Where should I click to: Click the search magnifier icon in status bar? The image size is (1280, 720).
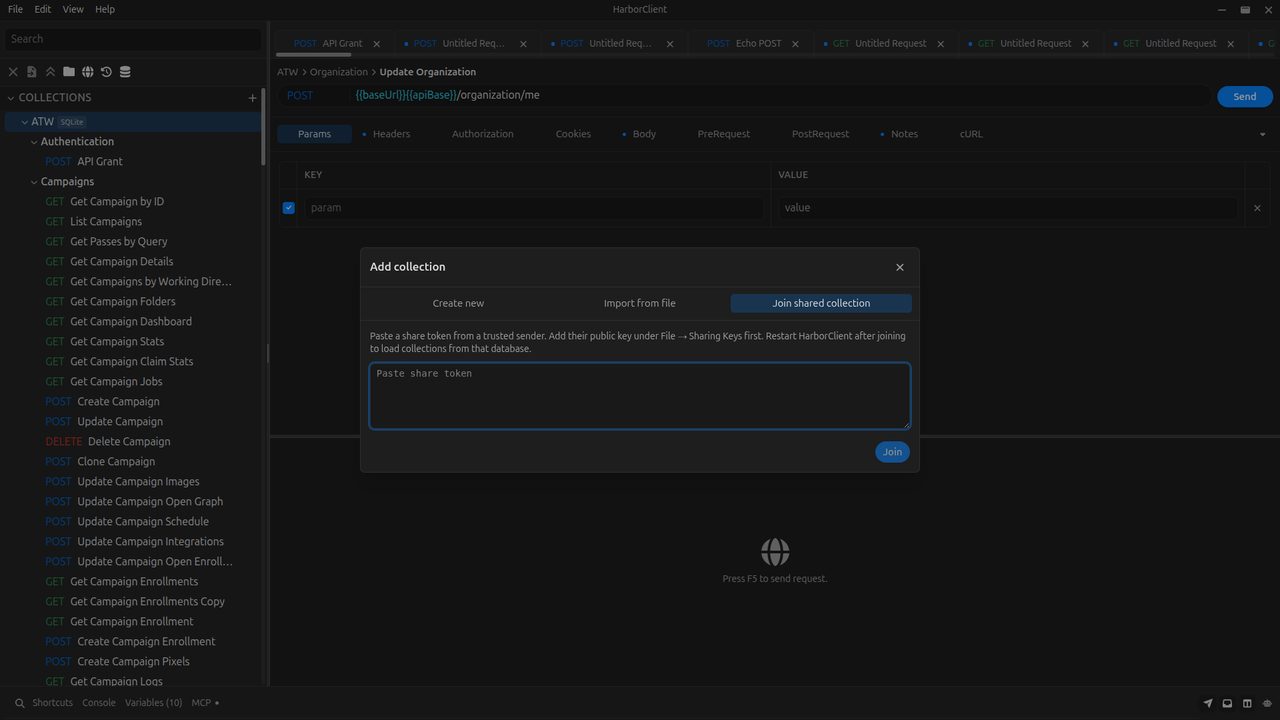click(19, 703)
